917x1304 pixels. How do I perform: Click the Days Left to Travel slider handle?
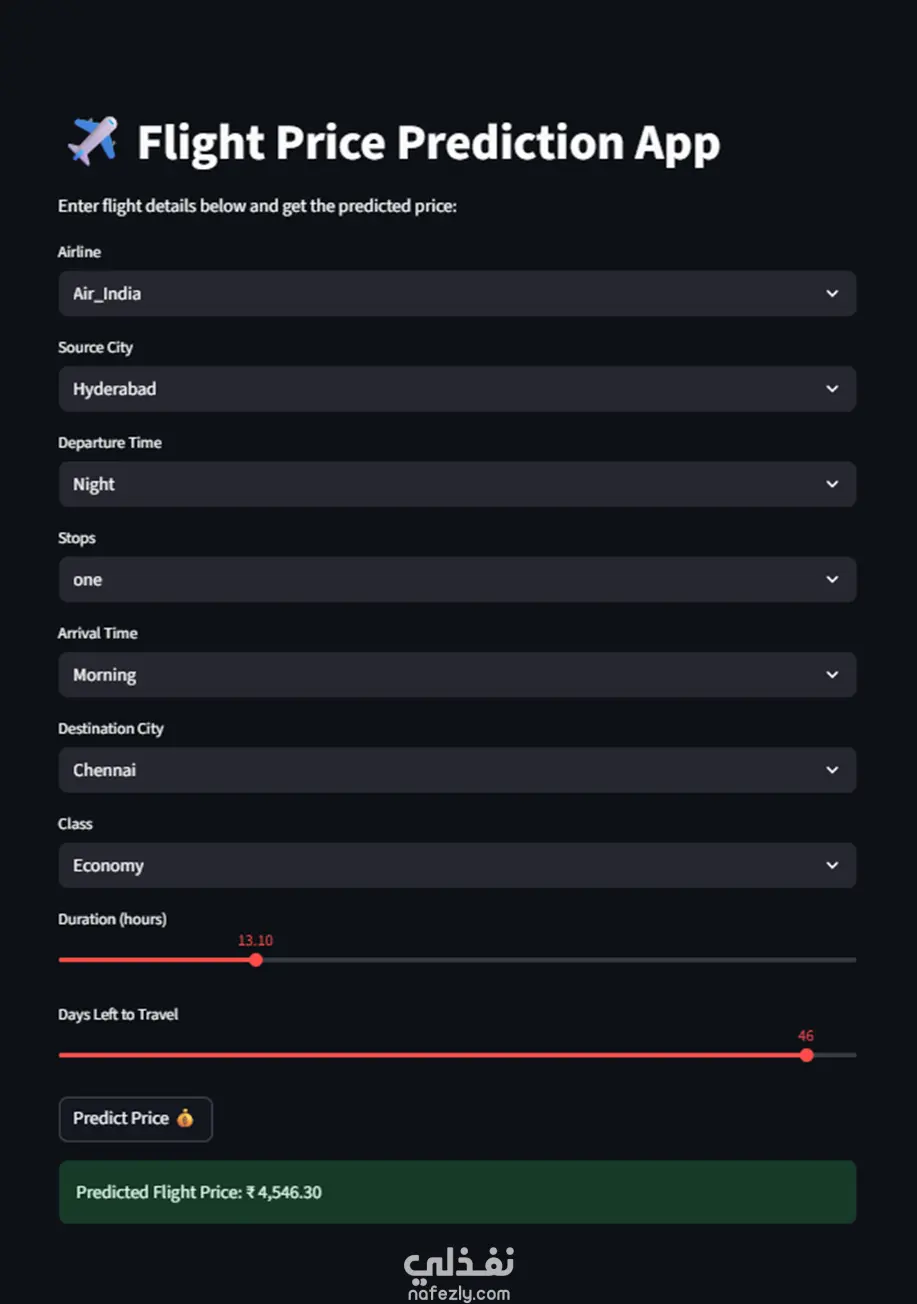tap(807, 1055)
